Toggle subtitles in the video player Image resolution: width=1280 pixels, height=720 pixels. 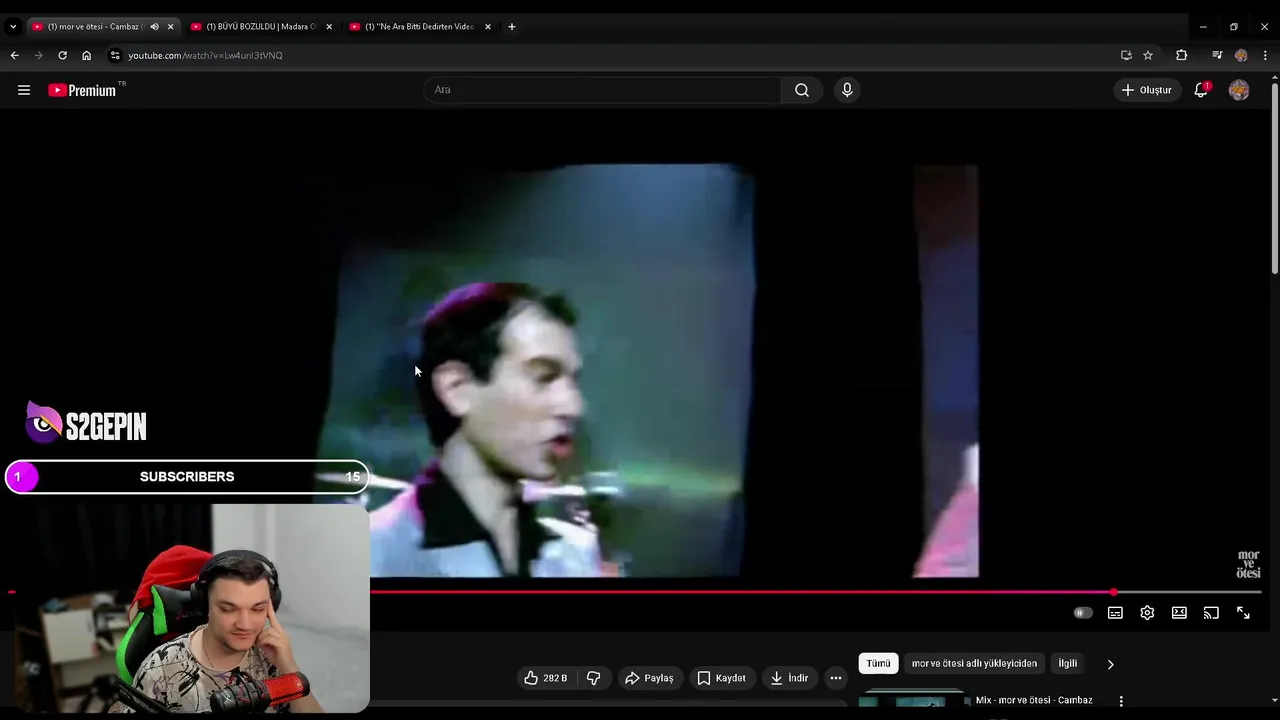(1115, 613)
